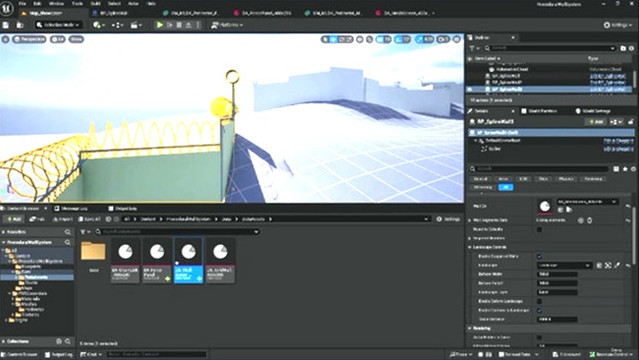Open the viewport options hamburger menu
639x360 pixels.
(x=5, y=39)
